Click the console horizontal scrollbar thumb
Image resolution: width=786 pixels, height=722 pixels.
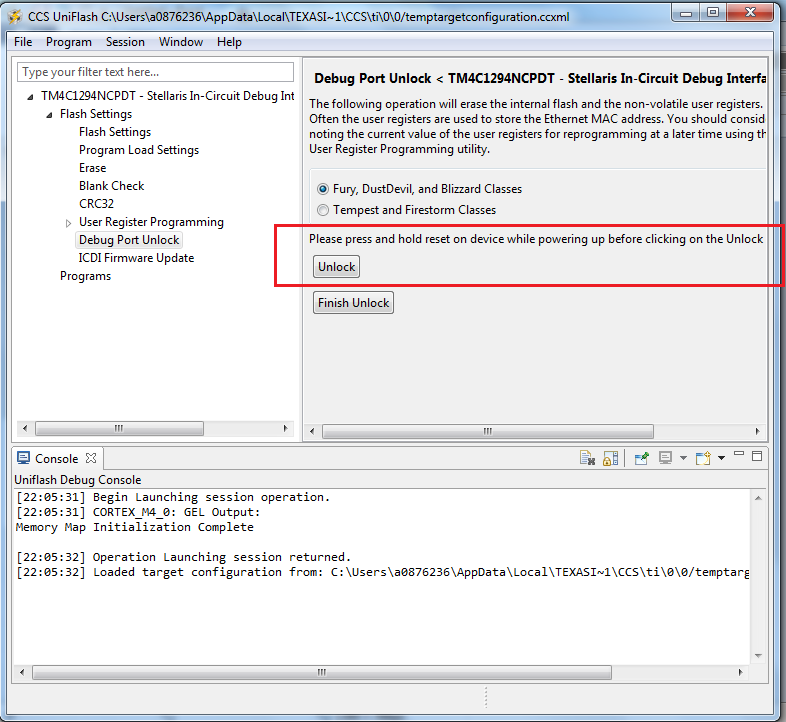pyautogui.click(x=322, y=672)
